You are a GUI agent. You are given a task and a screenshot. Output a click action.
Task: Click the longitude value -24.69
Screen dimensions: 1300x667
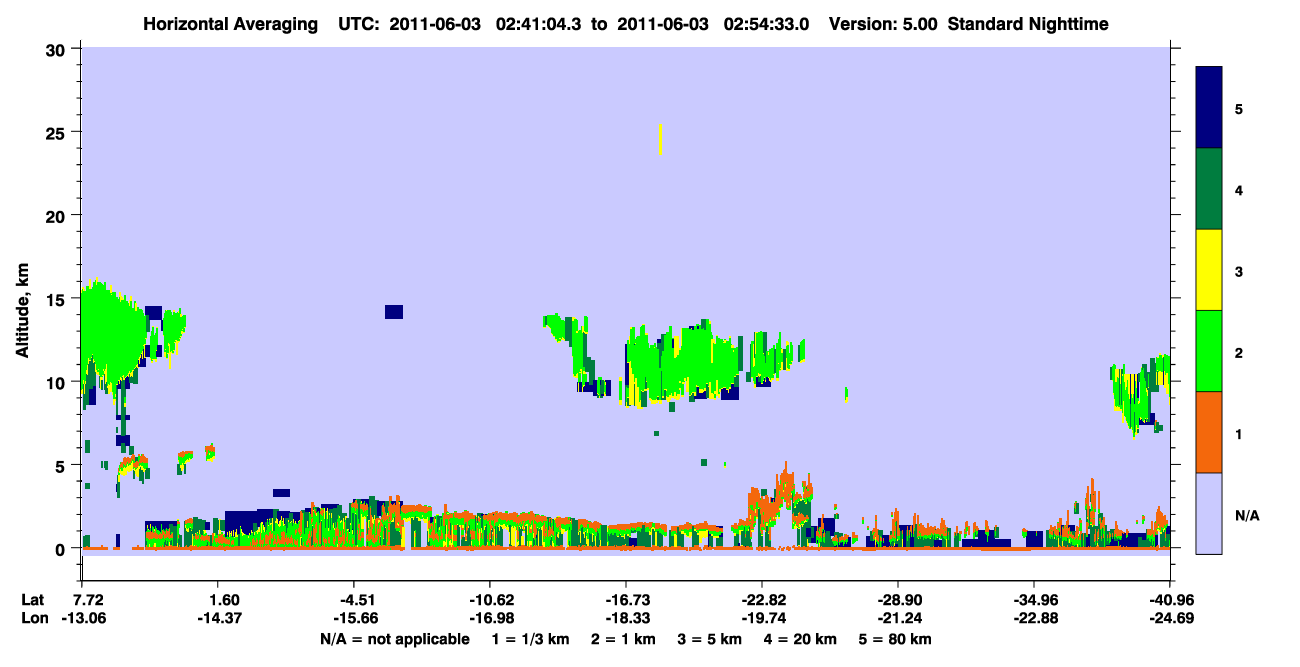(1170, 618)
